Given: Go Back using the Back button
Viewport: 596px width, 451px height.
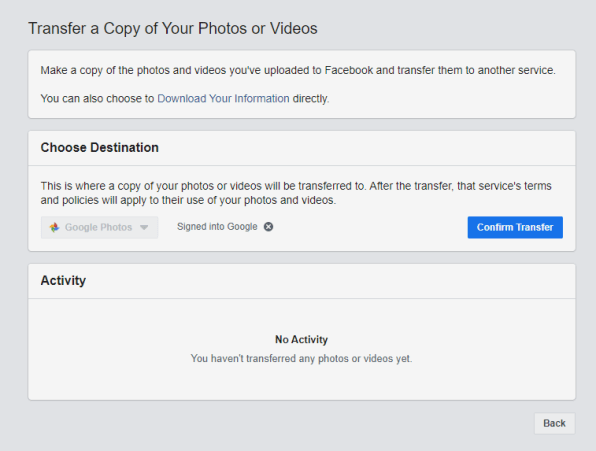Looking at the screenshot, I should pyautogui.click(x=554, y=423).
